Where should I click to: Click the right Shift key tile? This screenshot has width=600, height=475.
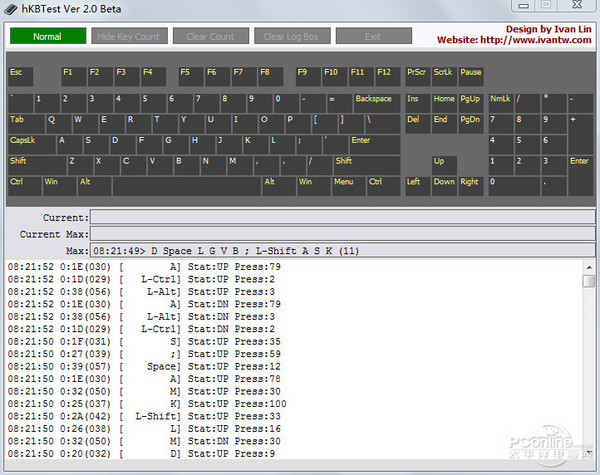367,165
